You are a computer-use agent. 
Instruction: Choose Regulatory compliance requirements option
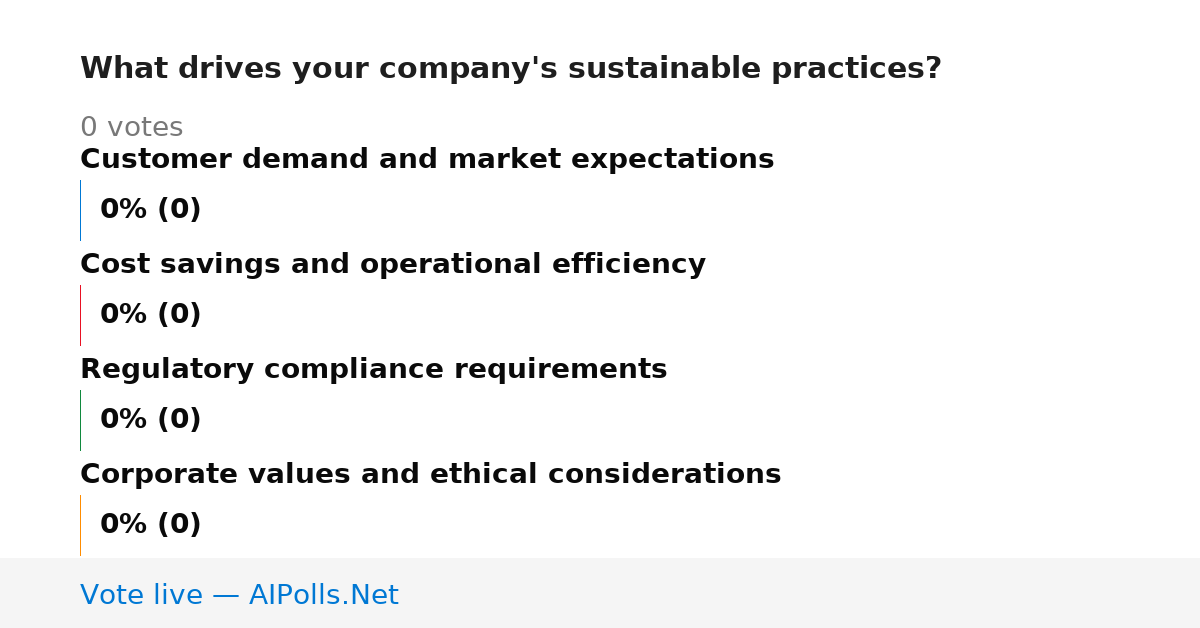[x=373, y=370]
